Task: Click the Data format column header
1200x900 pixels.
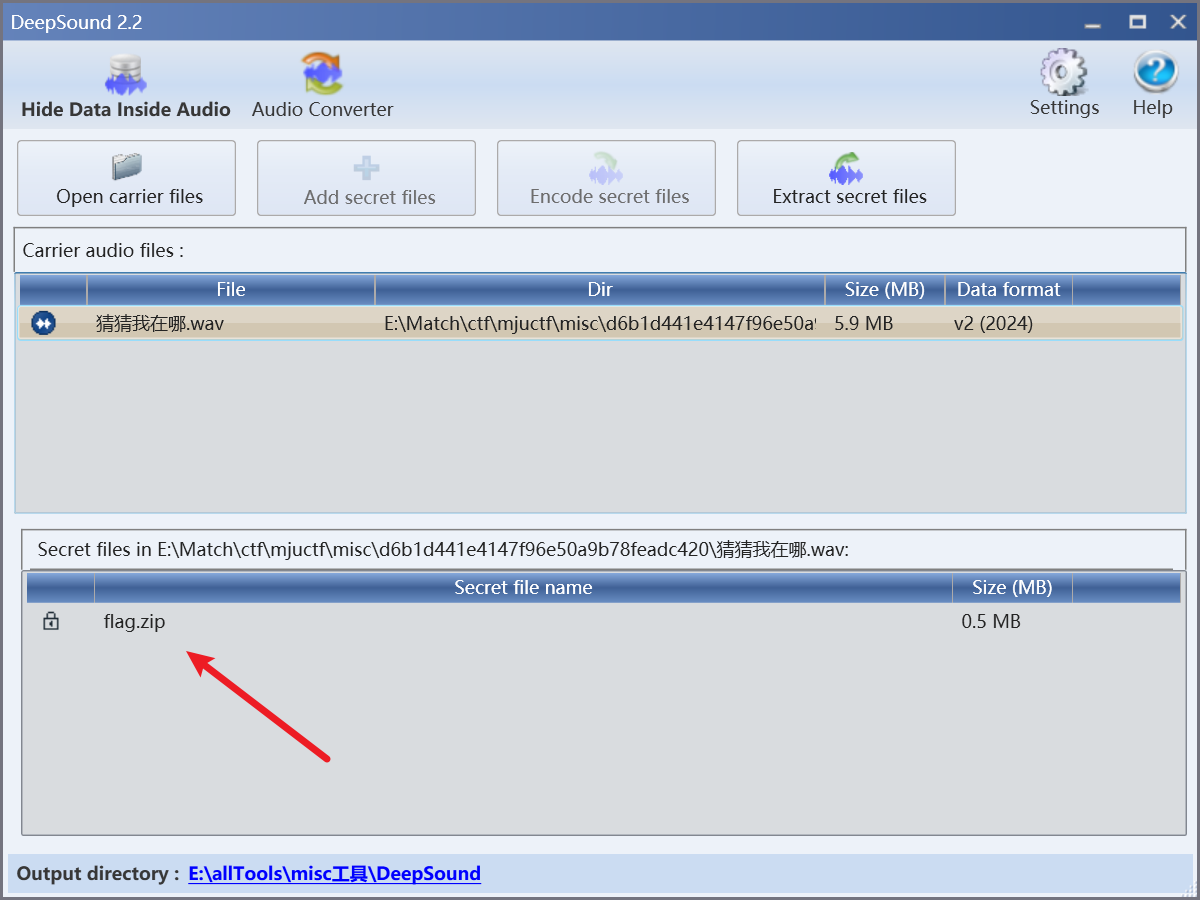Action: (x=1009, y=290)
